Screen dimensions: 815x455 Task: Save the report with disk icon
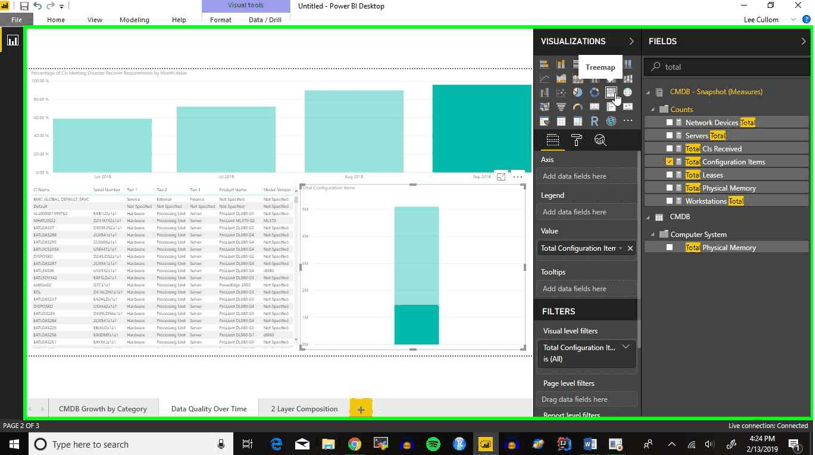pyautogui.click(x=24, y=6)
